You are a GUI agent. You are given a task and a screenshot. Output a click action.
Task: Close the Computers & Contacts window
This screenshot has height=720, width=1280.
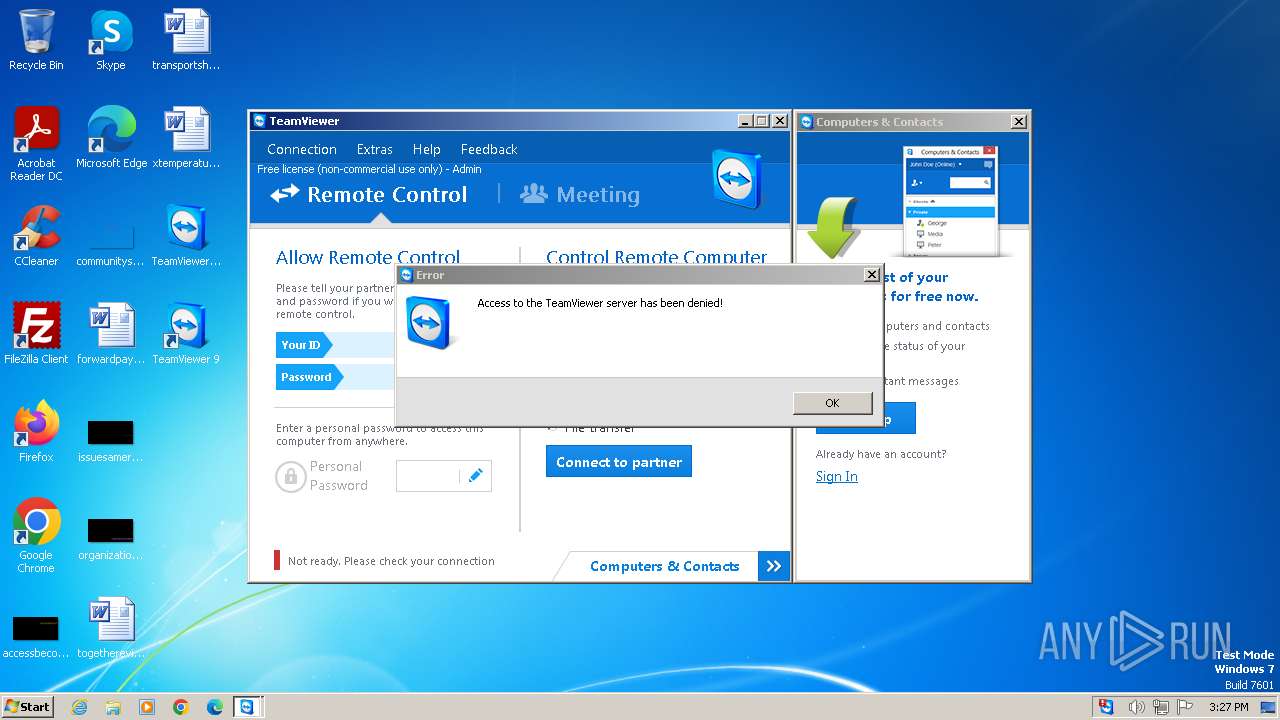click(1018, 122)
